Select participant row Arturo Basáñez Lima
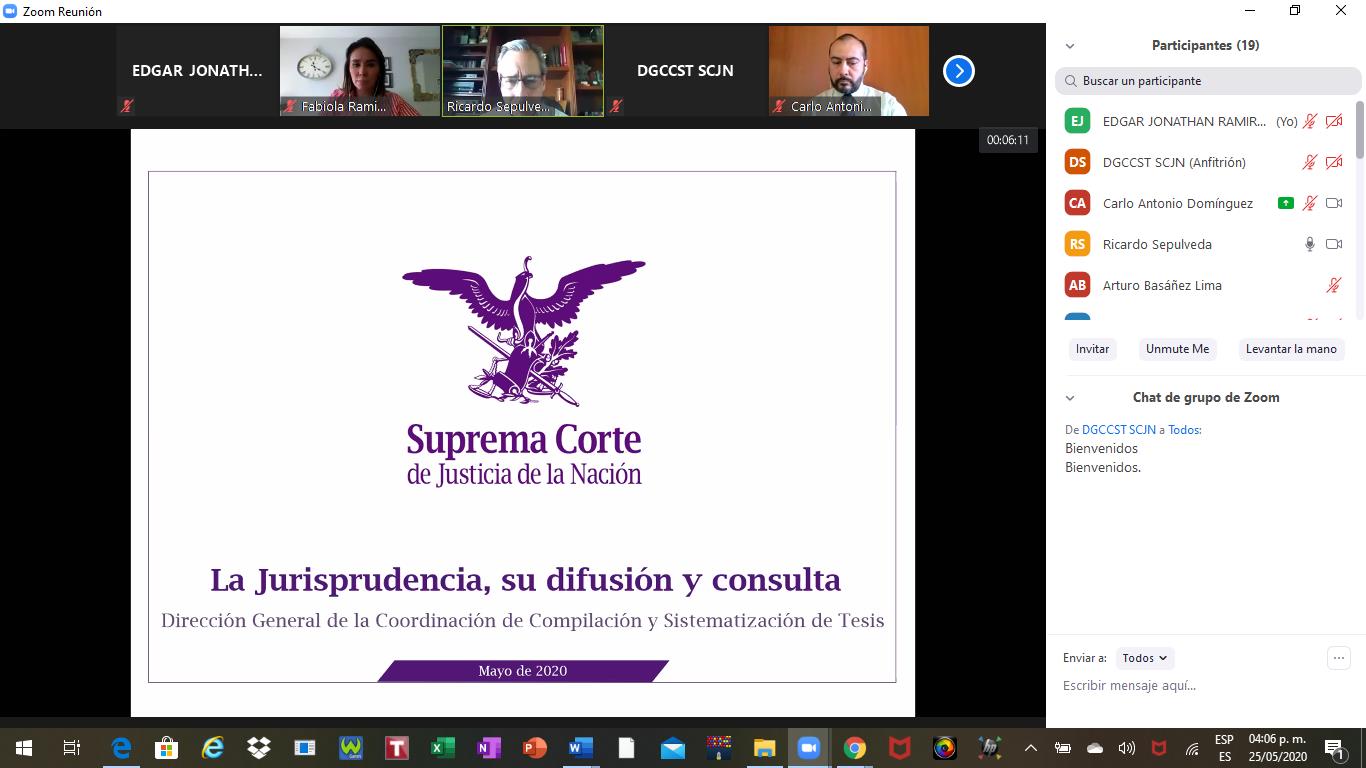 [x=1205, y=285]
